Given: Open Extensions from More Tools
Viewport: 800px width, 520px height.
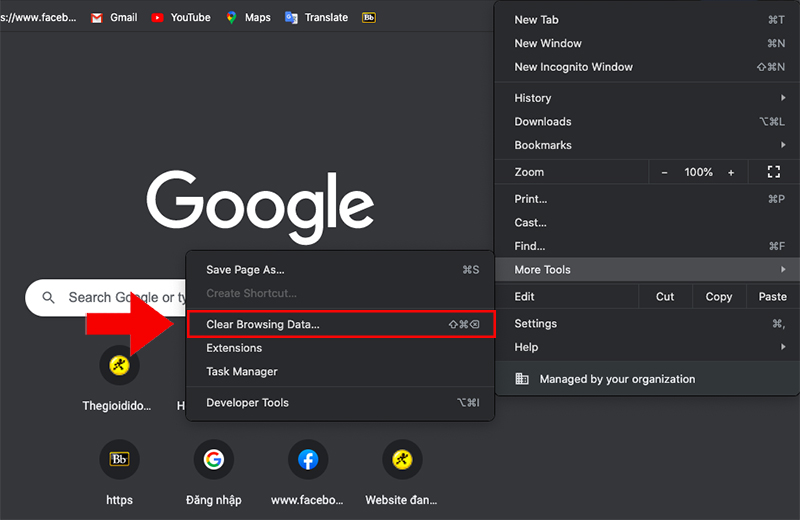Looking at the screenshot, I should (x=340, y=348).
